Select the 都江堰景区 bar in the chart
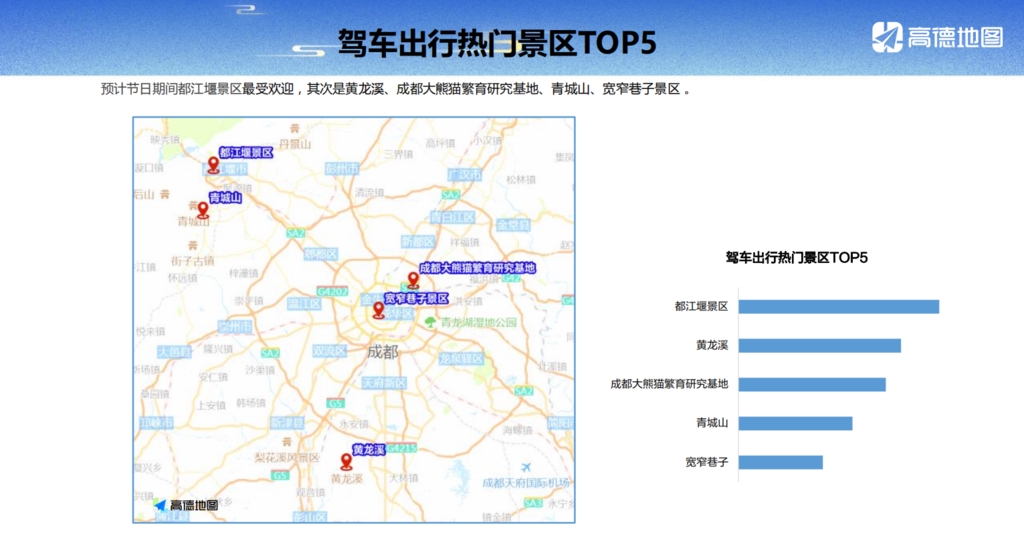 [x=838, y=306]
